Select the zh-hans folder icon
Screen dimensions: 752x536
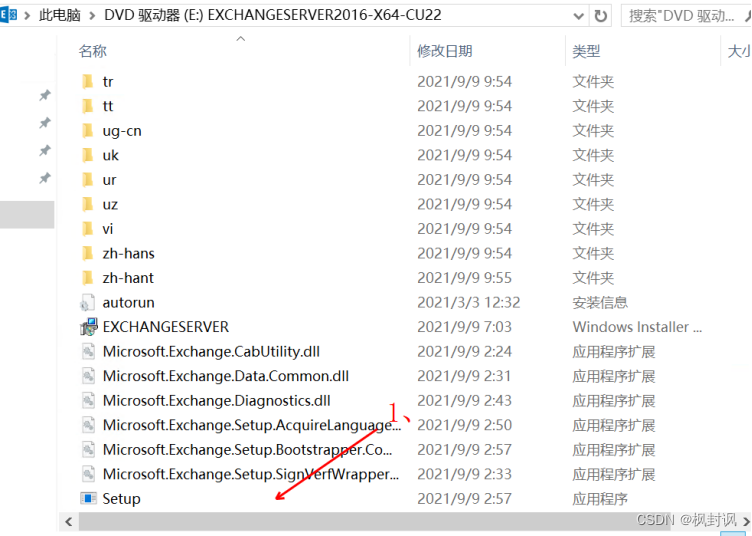point(88,253)
